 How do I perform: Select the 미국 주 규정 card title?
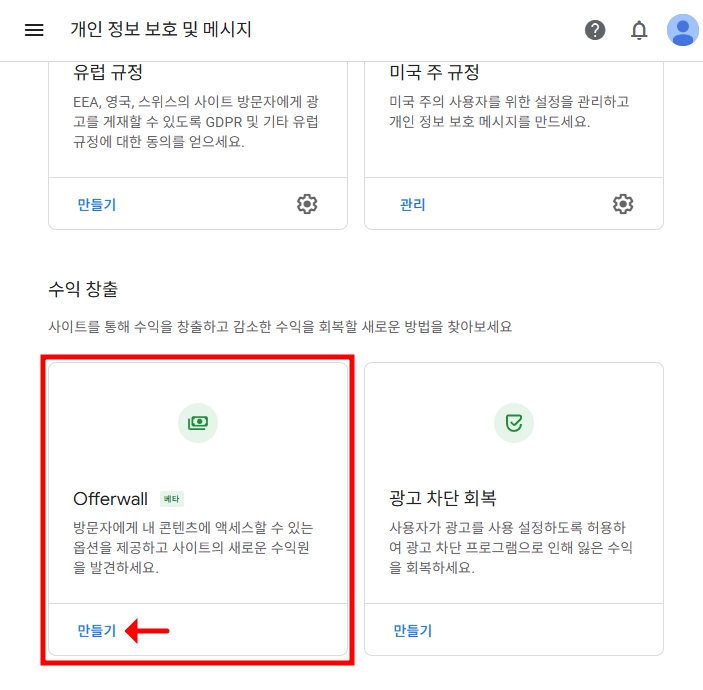(434, 72)
